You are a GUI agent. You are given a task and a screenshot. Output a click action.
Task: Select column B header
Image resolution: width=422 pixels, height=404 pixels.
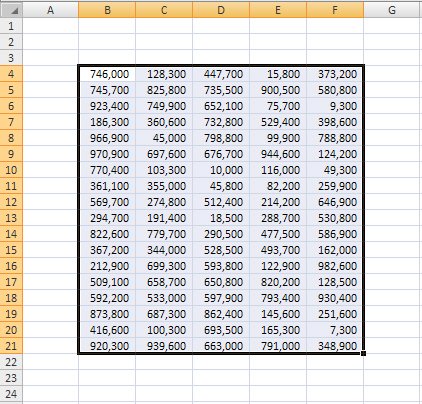tap(107, 10)
